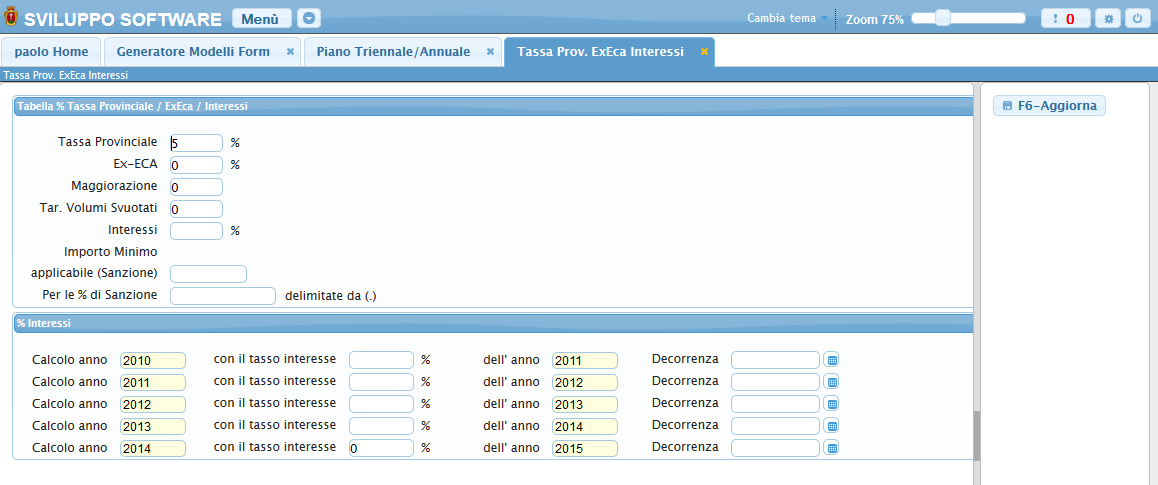Focus the Importo Minimo applicabile (Sanzione) field
The height and width of the screenshot is (485, 1158).
[208, 274]
